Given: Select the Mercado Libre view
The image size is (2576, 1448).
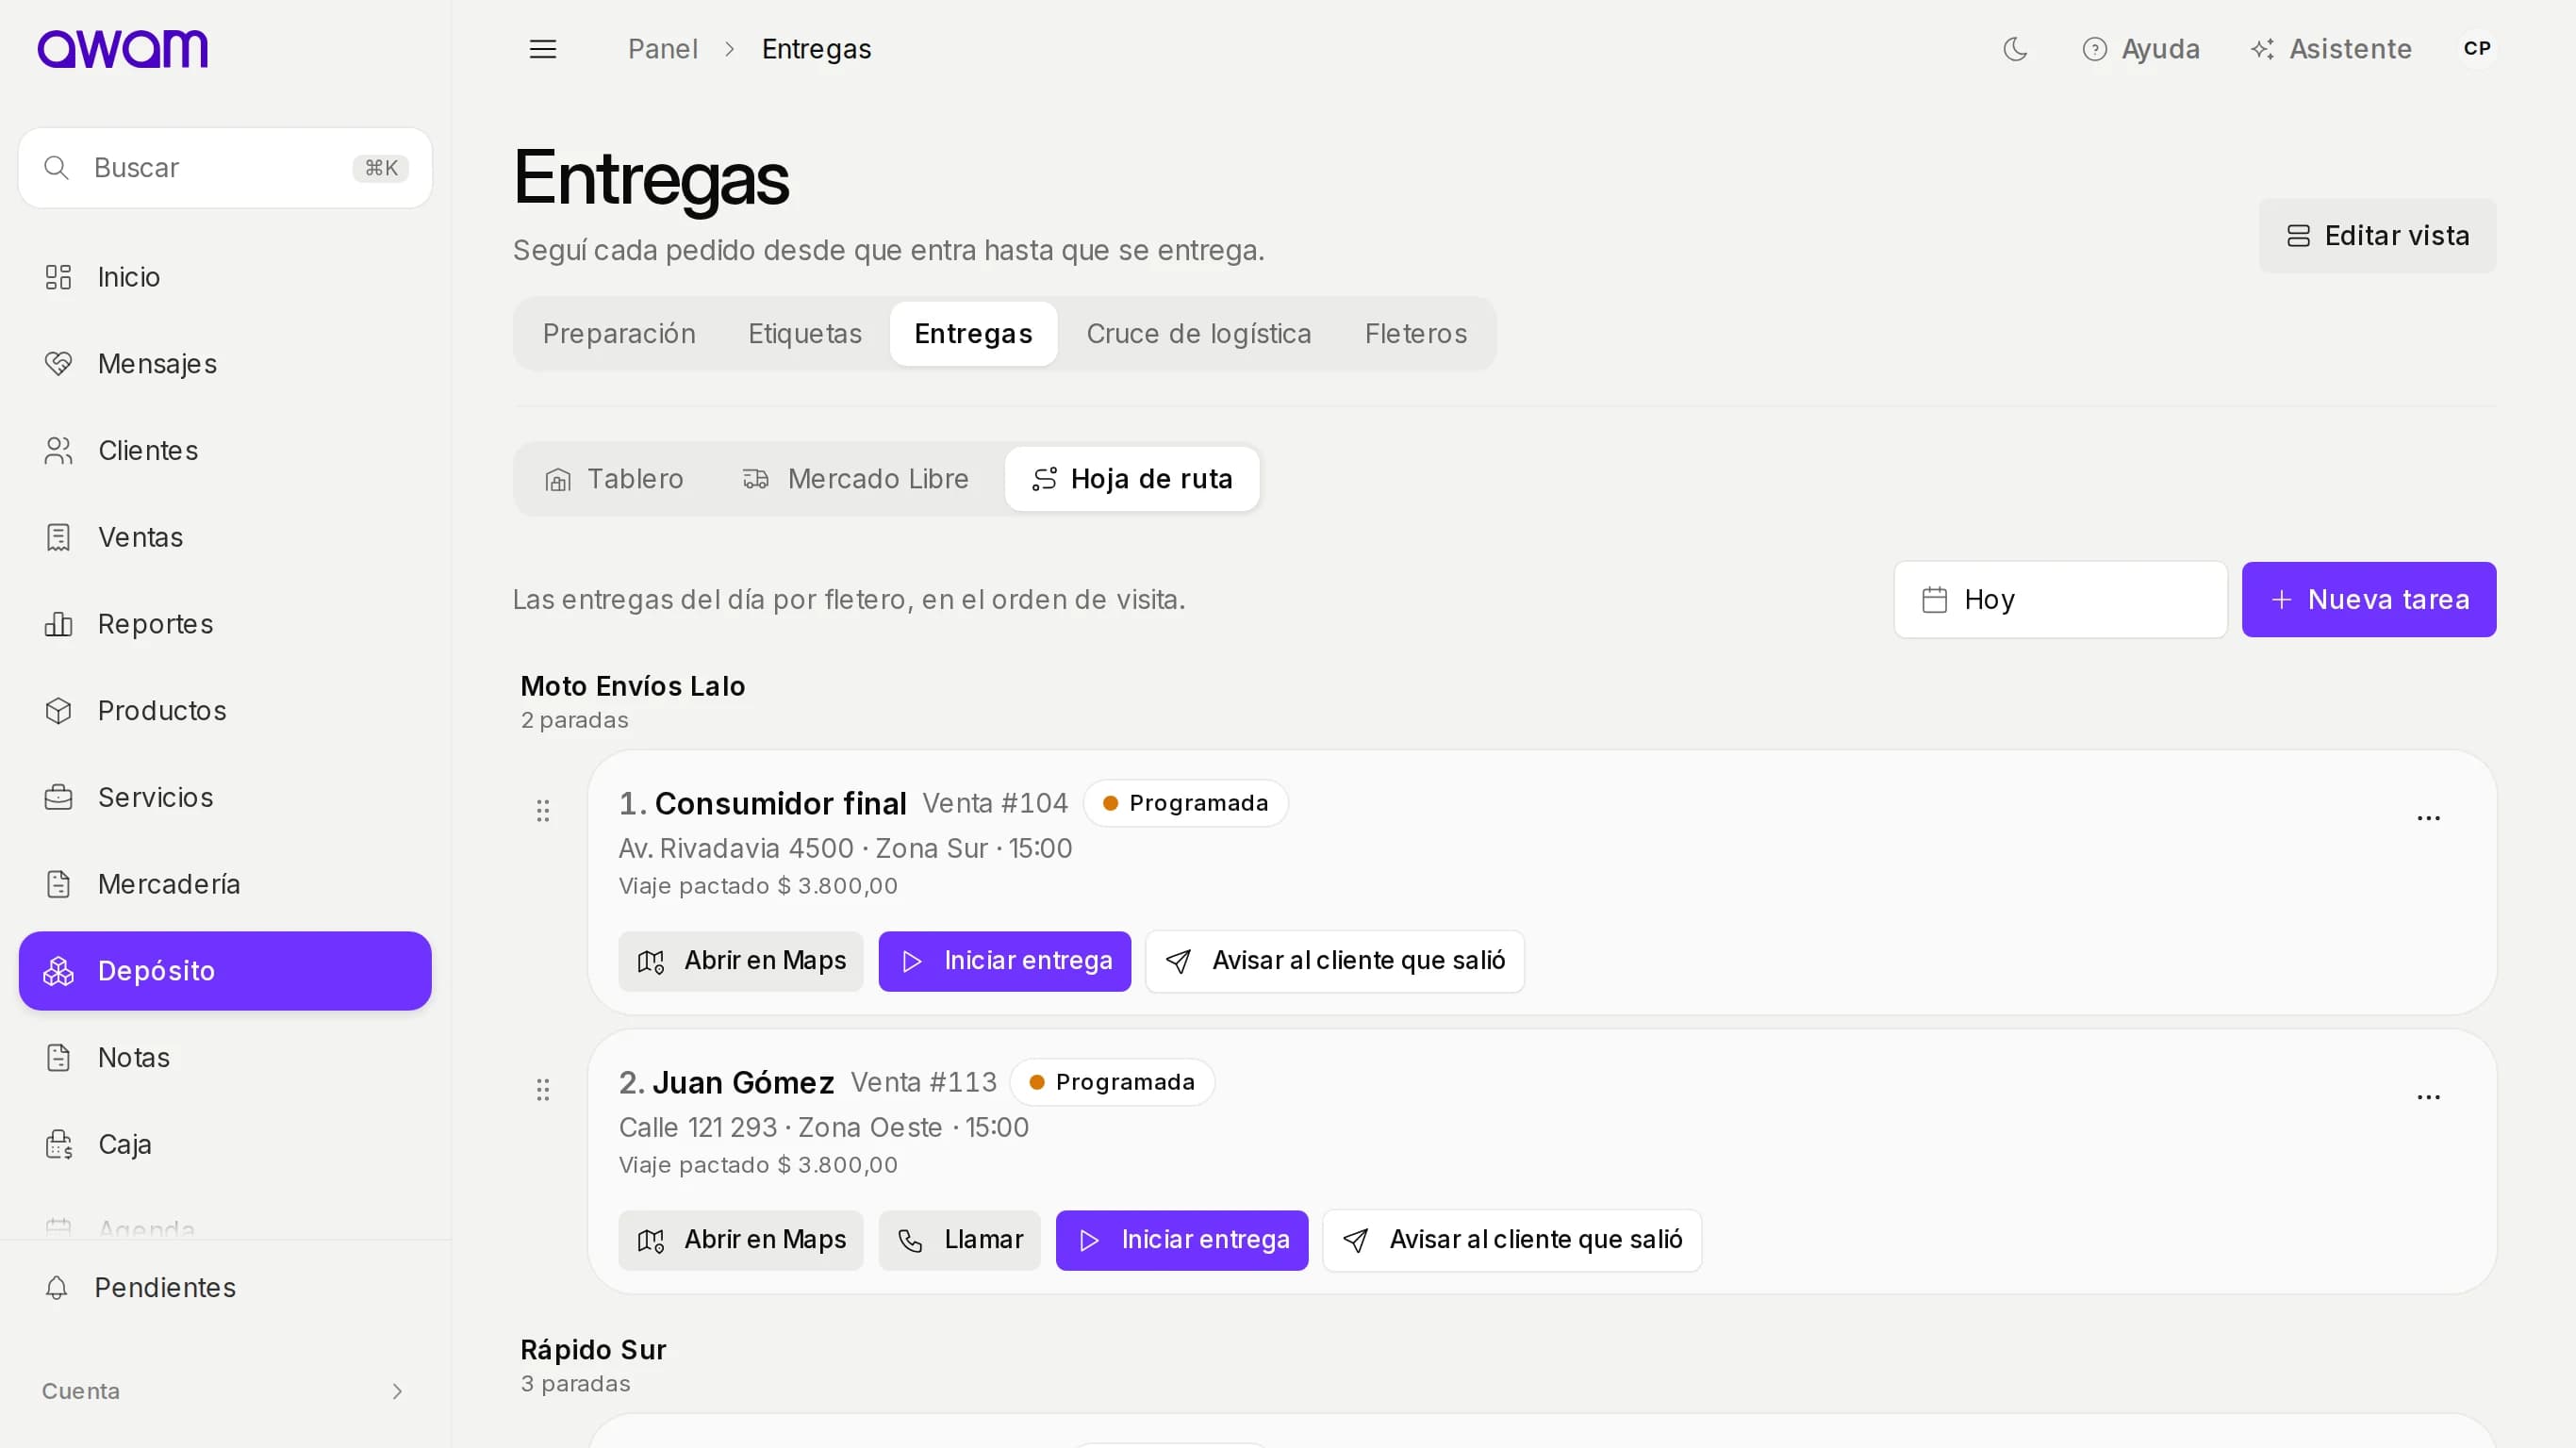Looking at the screenshot, I should (x=856, y=479).
